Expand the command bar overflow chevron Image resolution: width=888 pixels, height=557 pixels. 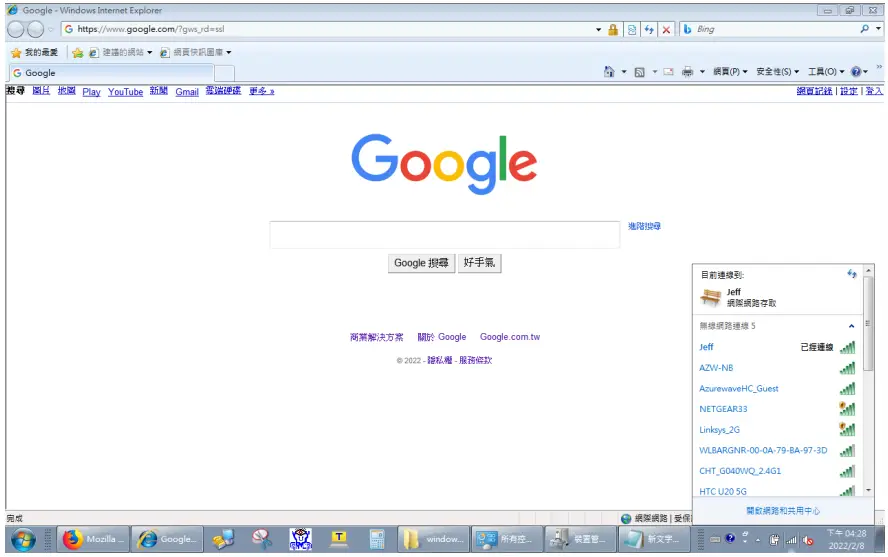pos(879,67)
